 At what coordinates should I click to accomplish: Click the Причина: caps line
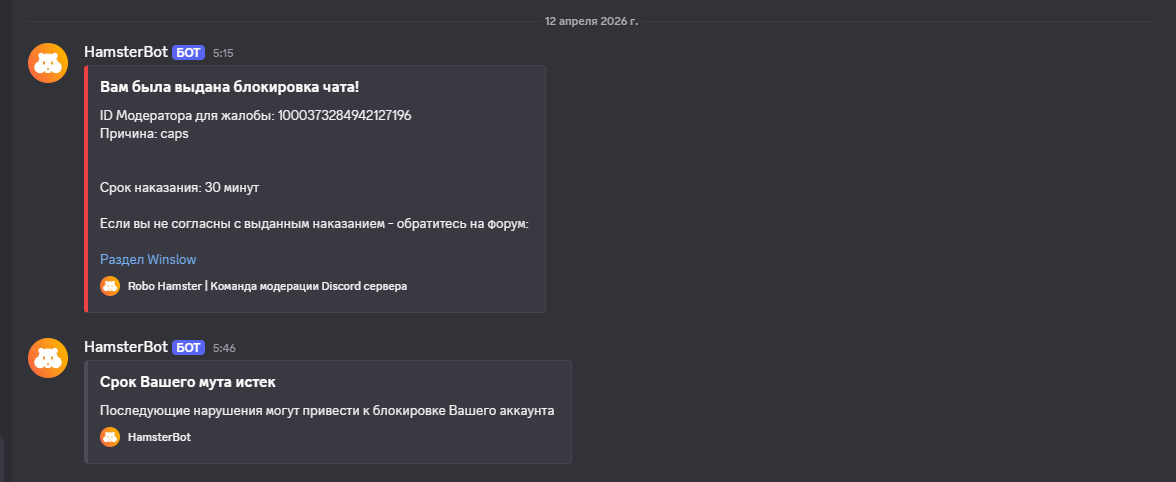144,133
